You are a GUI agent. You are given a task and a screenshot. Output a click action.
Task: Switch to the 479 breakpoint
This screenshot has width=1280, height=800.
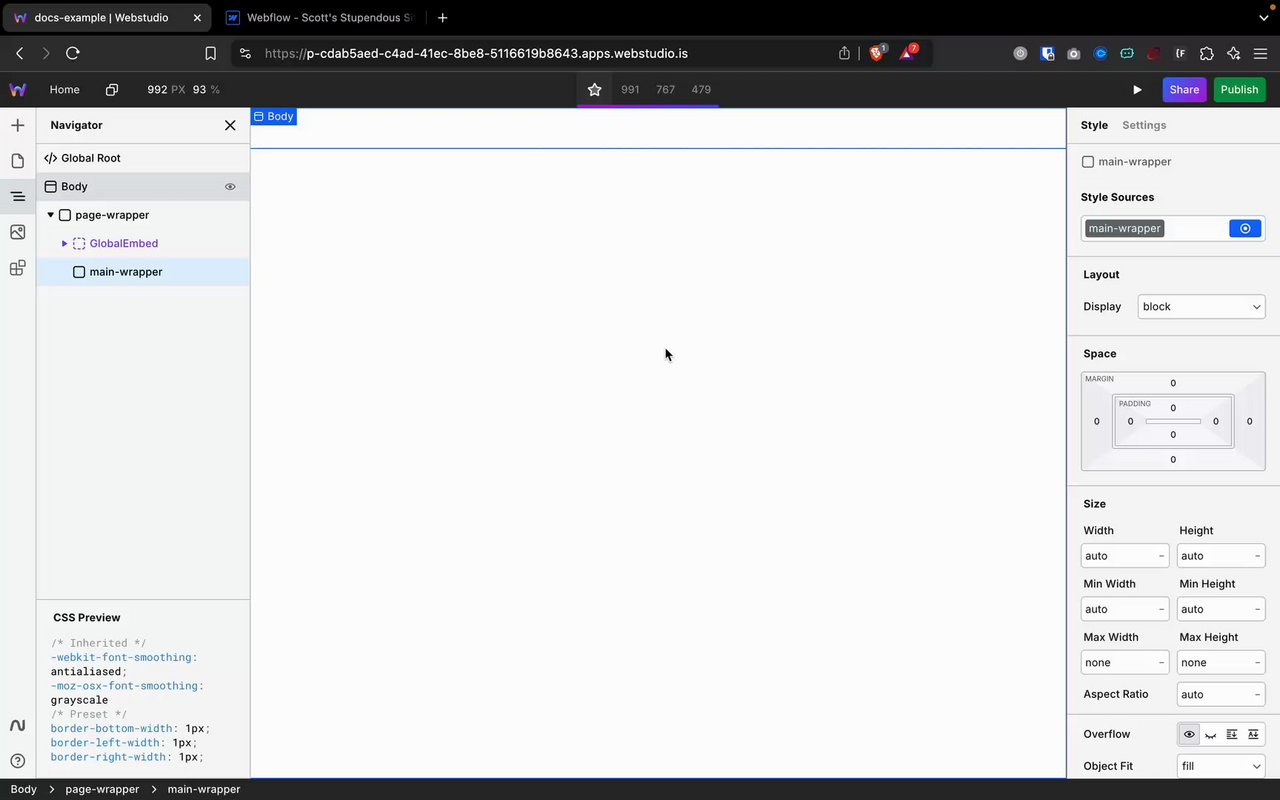[x=701, y=90]
